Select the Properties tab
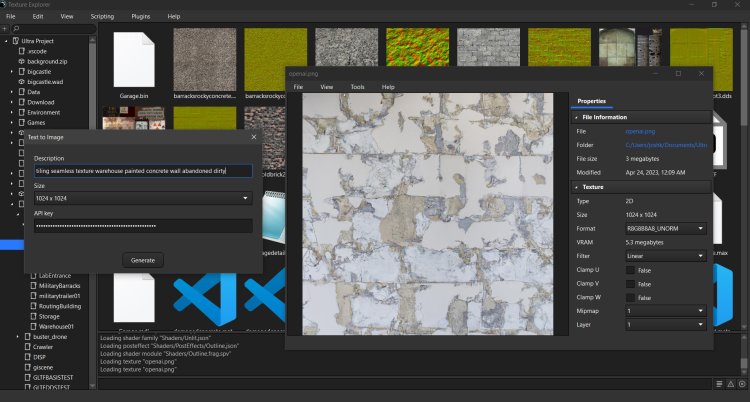 pos(591,101)
